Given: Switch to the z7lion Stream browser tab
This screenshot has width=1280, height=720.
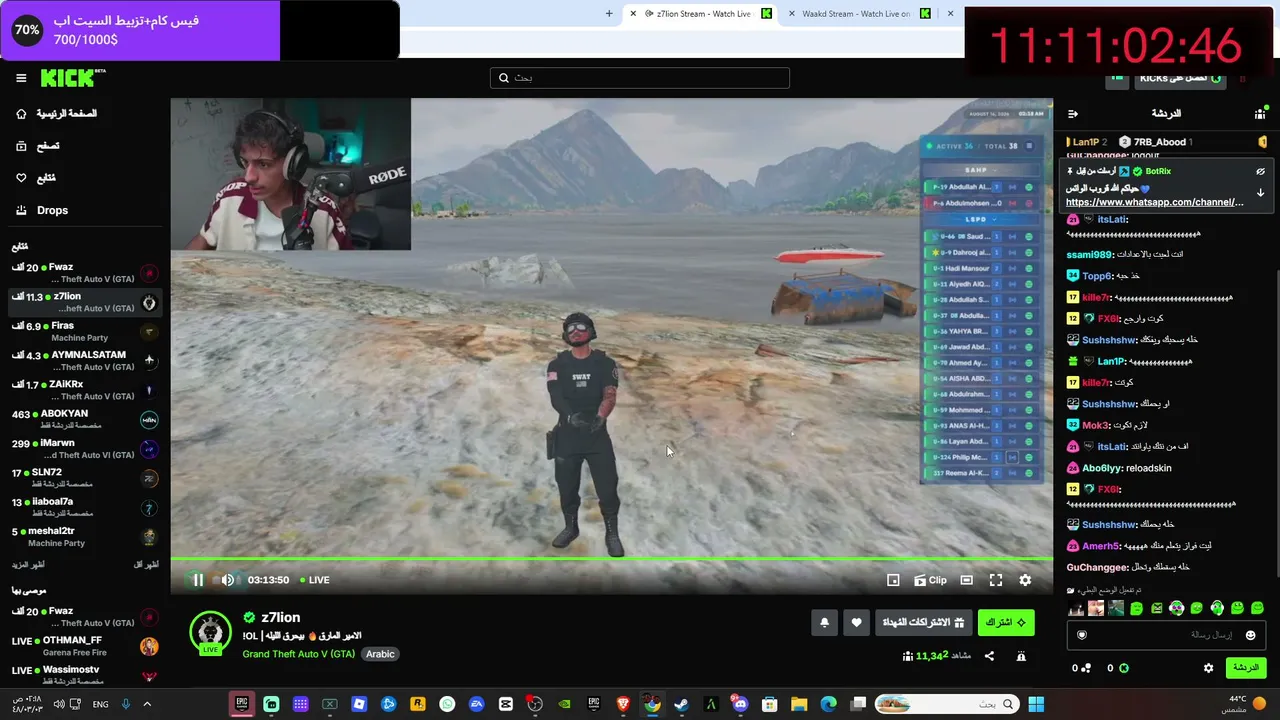Looking at the screenshot, I should (x=701, y=14).
